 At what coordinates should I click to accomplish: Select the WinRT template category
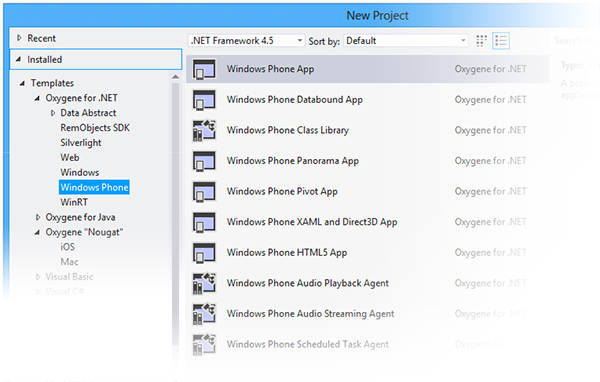click(74, 202)
